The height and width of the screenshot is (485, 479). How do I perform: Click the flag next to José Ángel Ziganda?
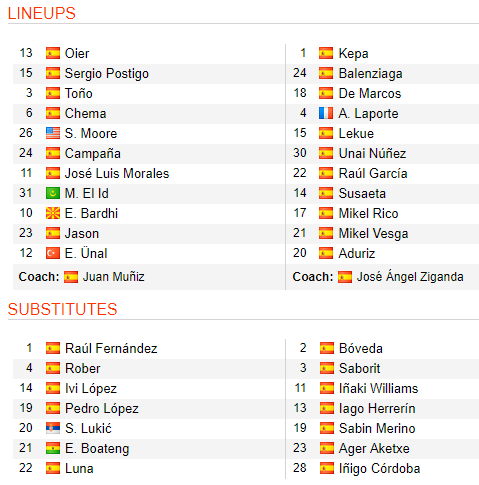coord(345,277)
